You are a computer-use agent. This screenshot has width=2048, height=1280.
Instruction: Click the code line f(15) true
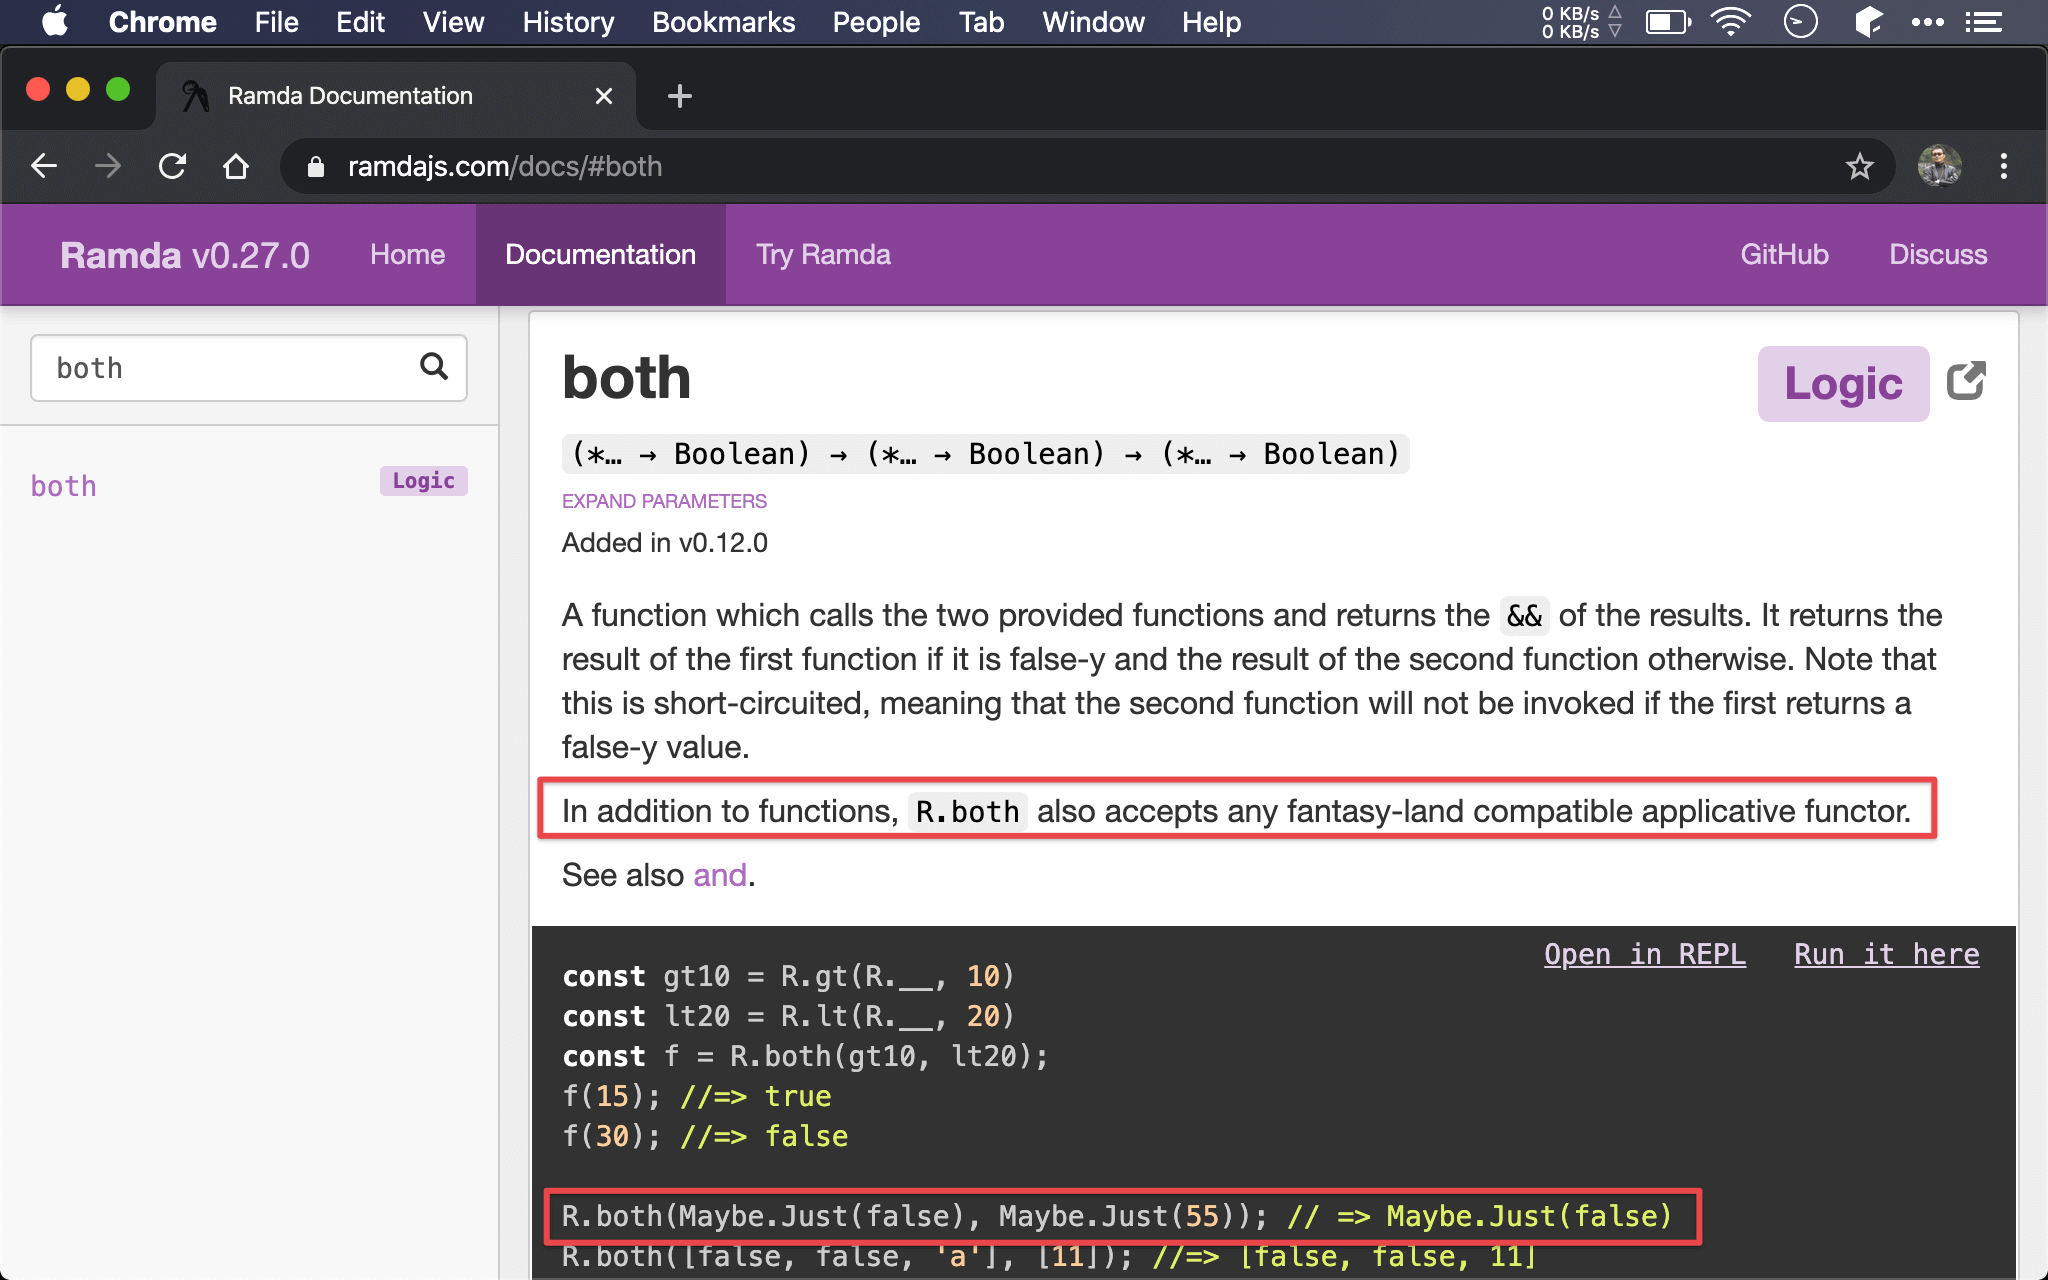[697, 1096]
